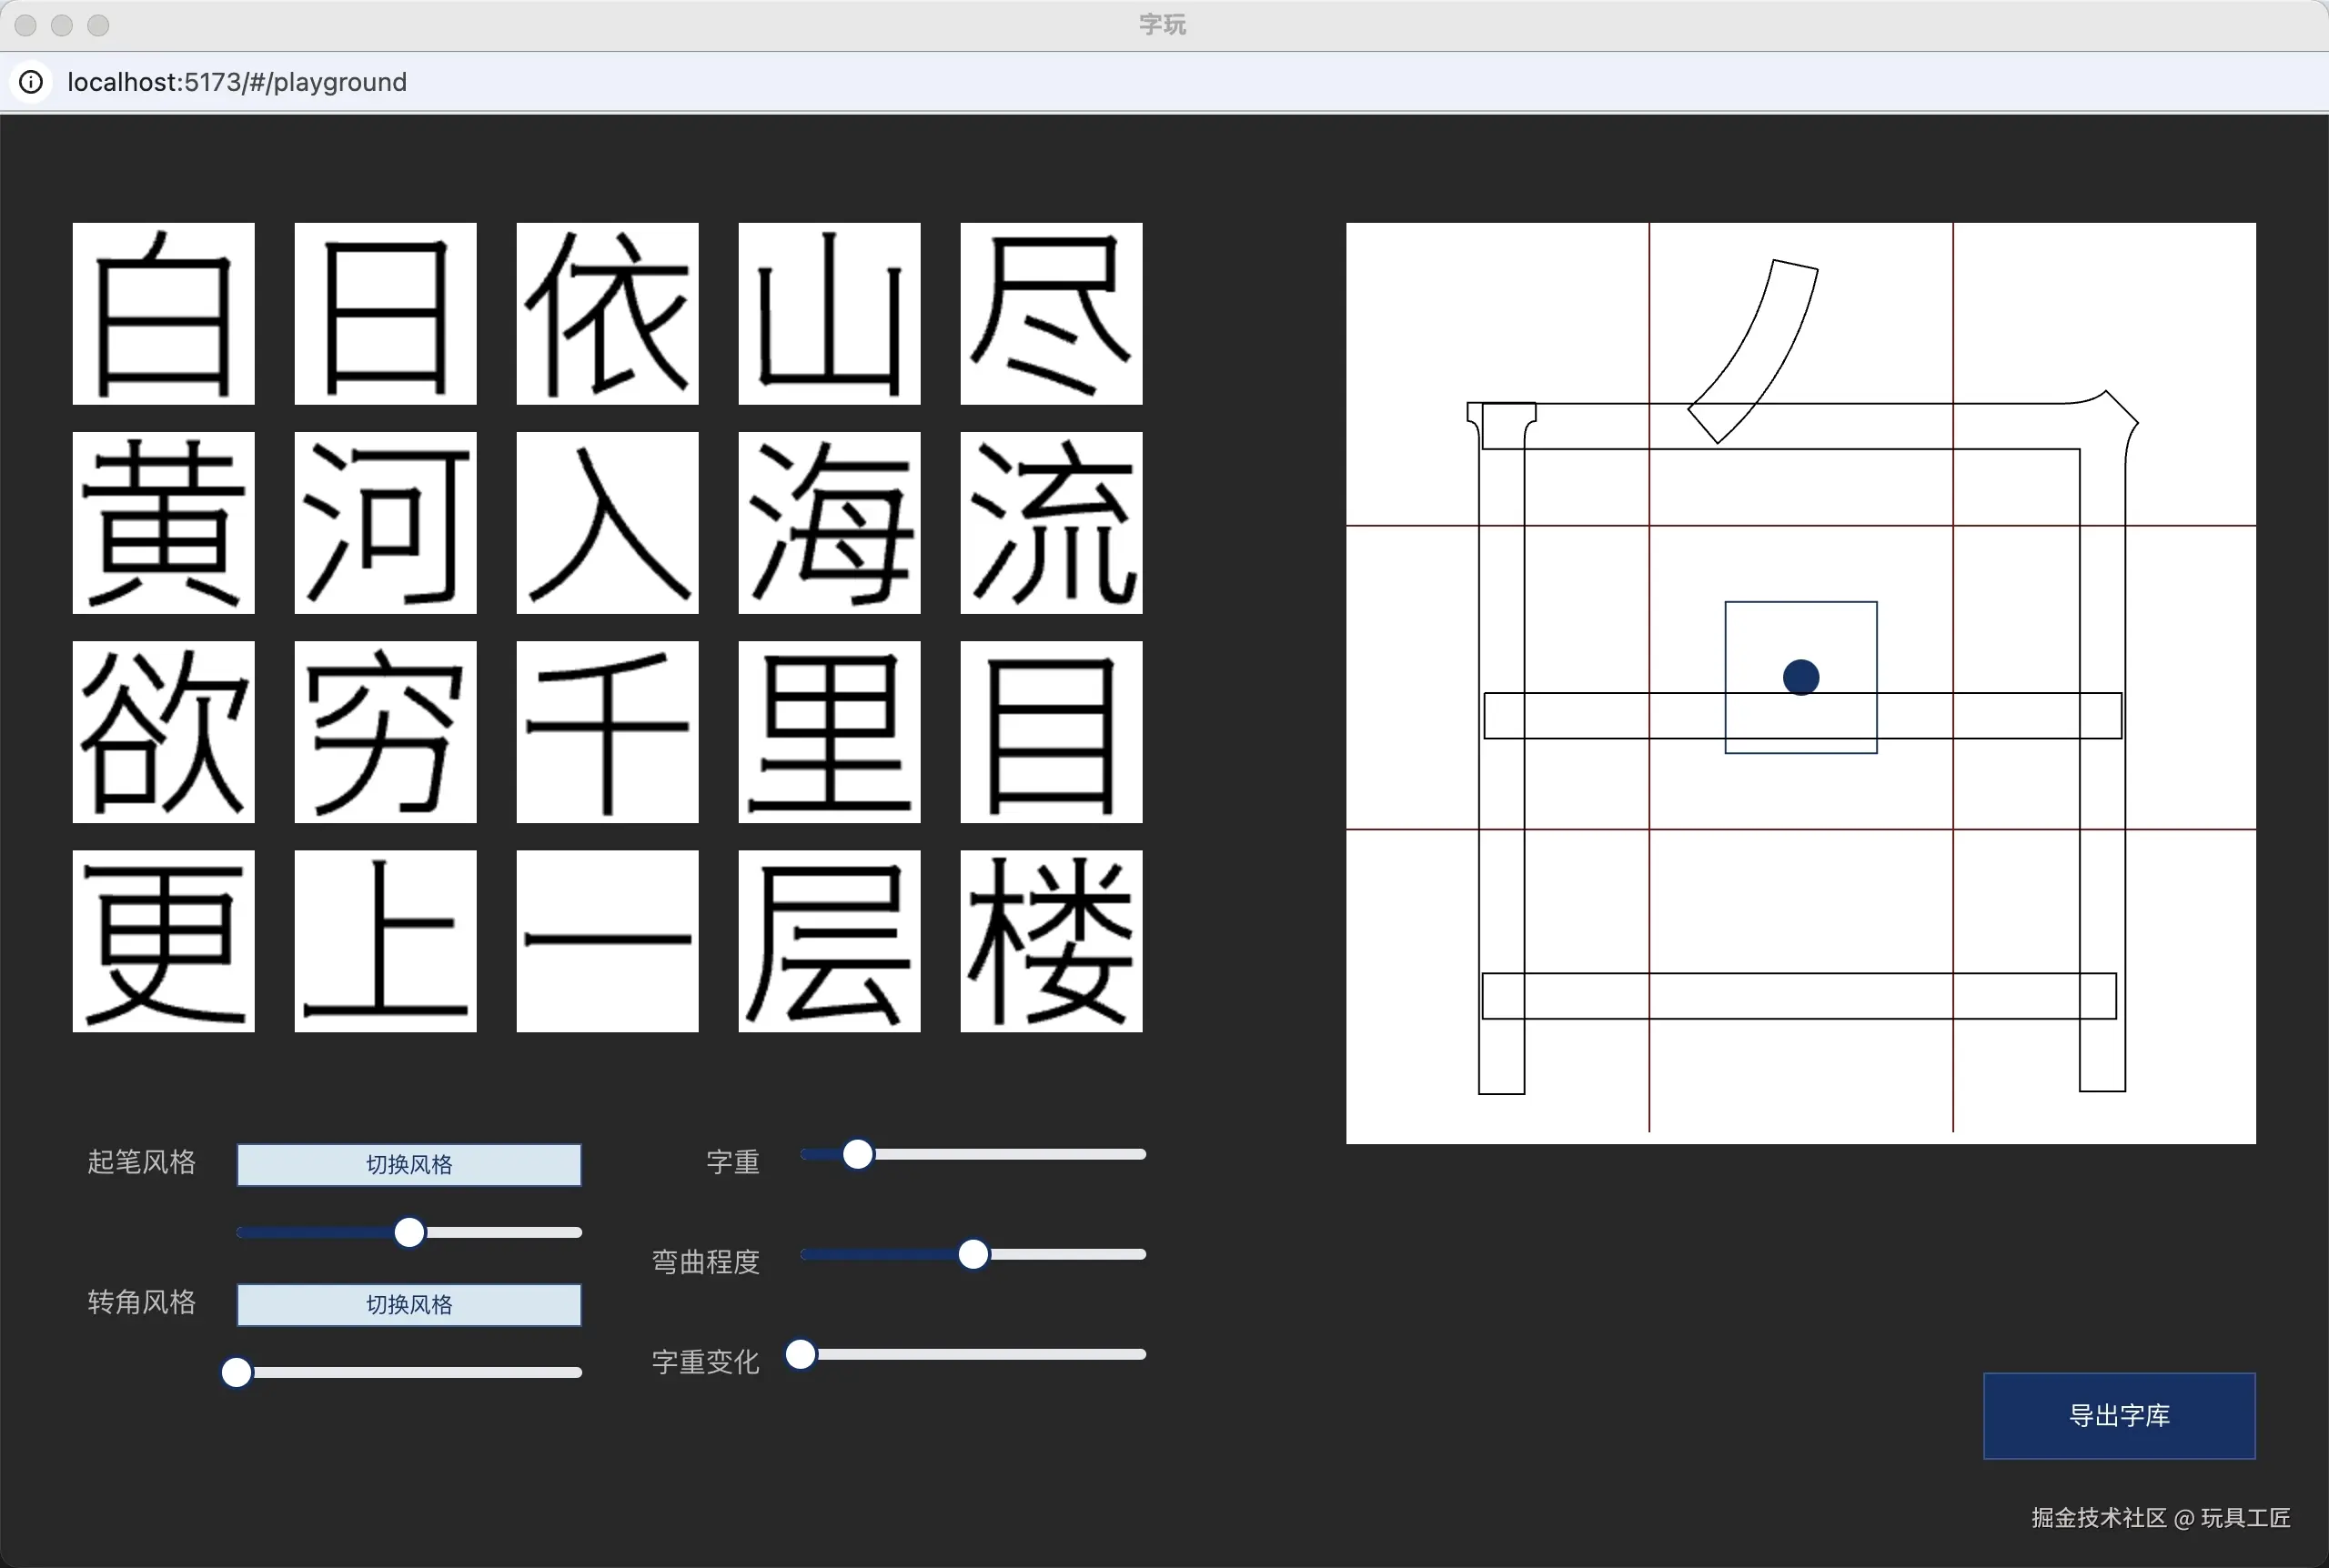Select the 更 character thumbnail
The image size is (2329, 1568).
163,941
